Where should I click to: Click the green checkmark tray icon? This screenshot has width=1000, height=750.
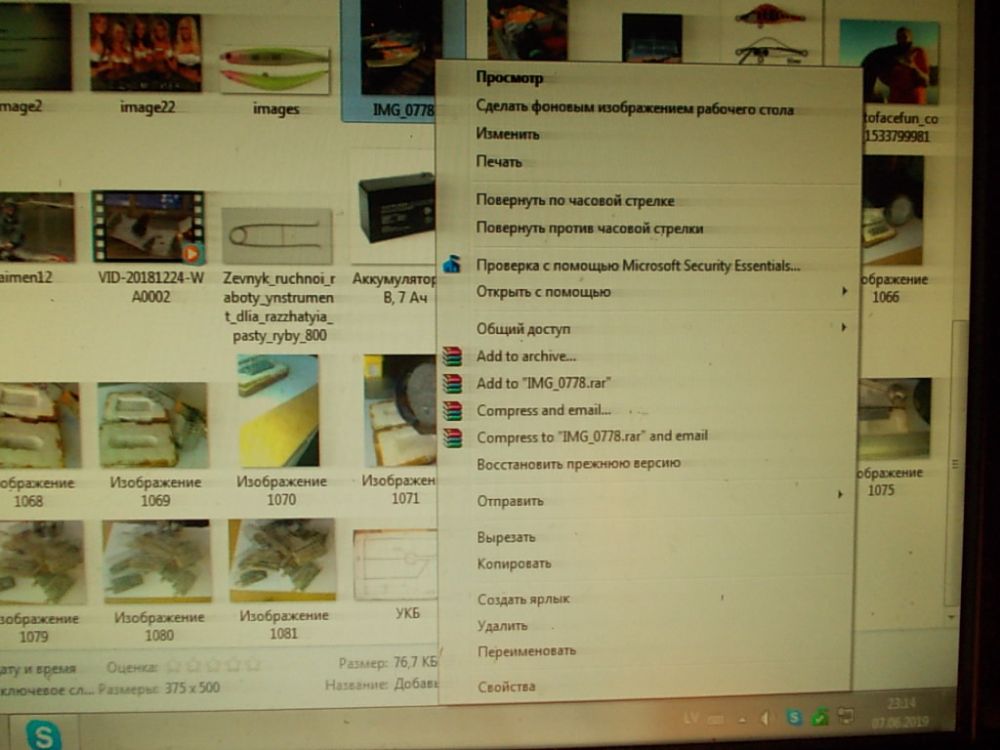click(x=819, y=717)
